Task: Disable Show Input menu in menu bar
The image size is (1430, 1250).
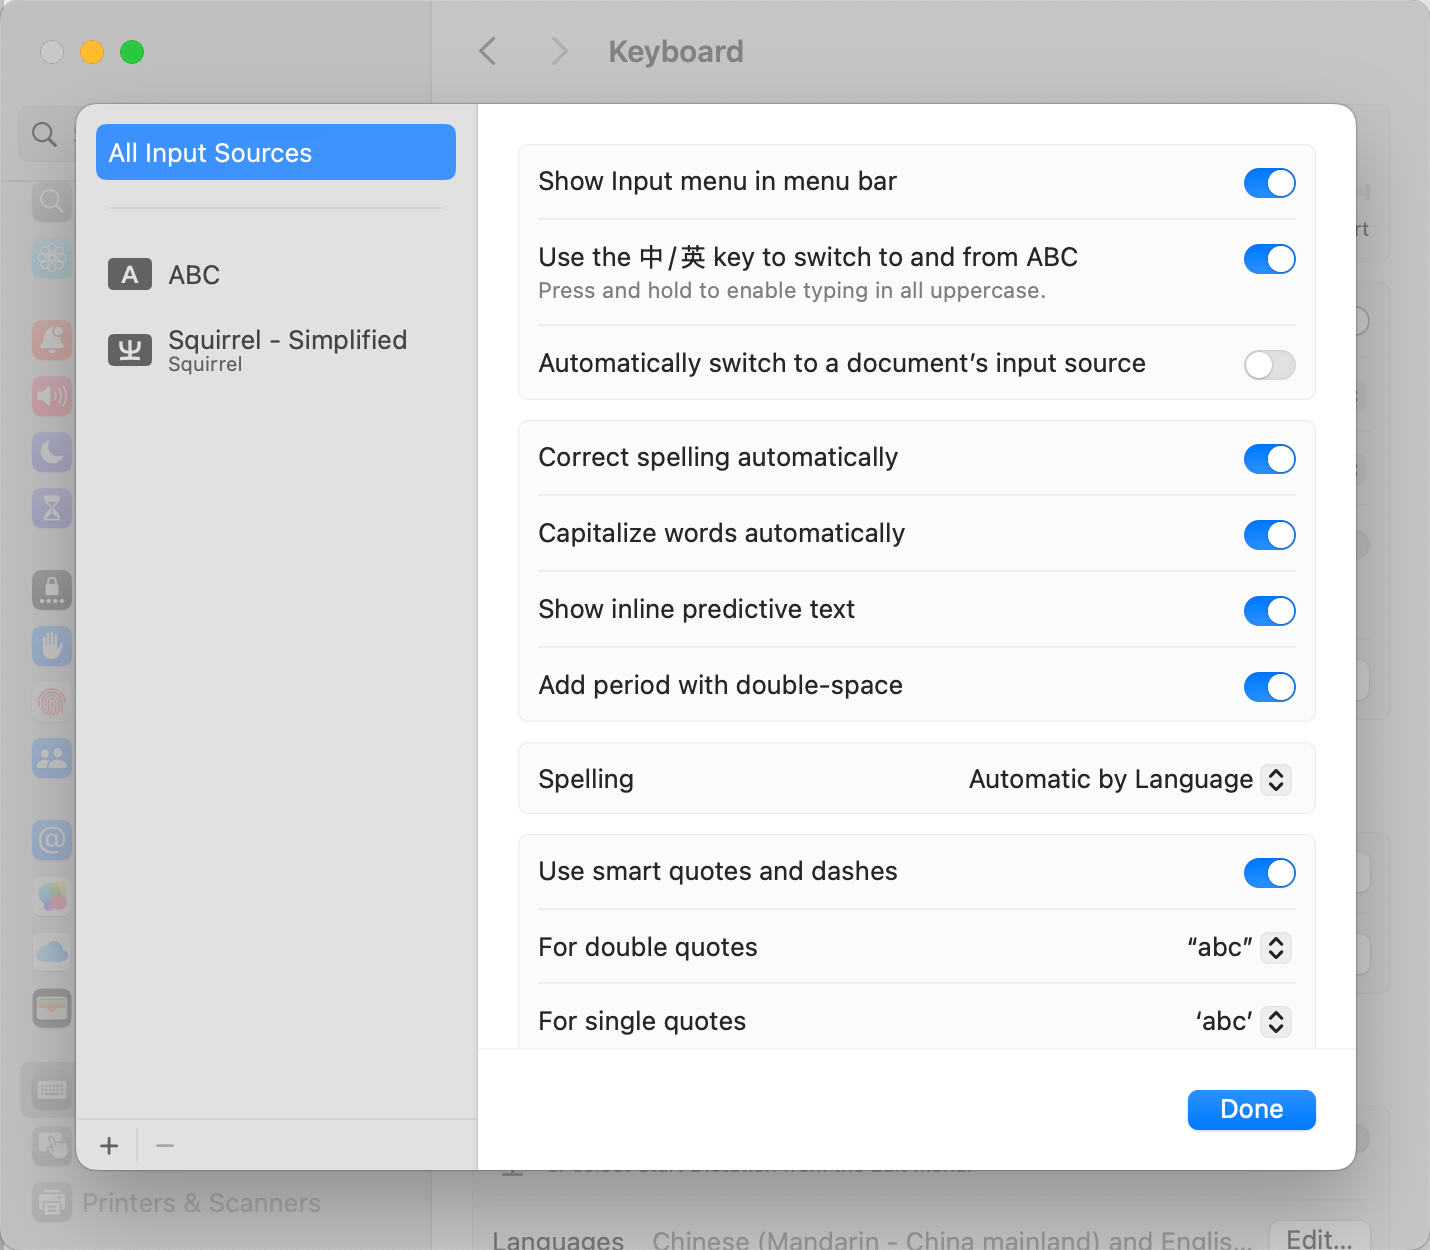Action: tap(1269, 183)
